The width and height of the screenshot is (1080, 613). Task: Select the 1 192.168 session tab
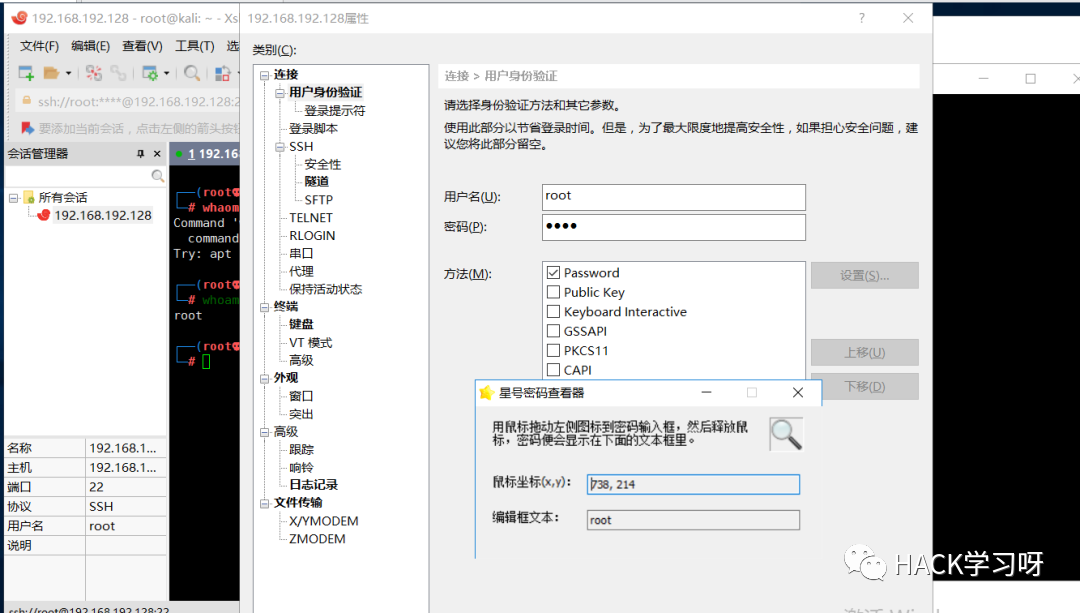tap(205, 154)
